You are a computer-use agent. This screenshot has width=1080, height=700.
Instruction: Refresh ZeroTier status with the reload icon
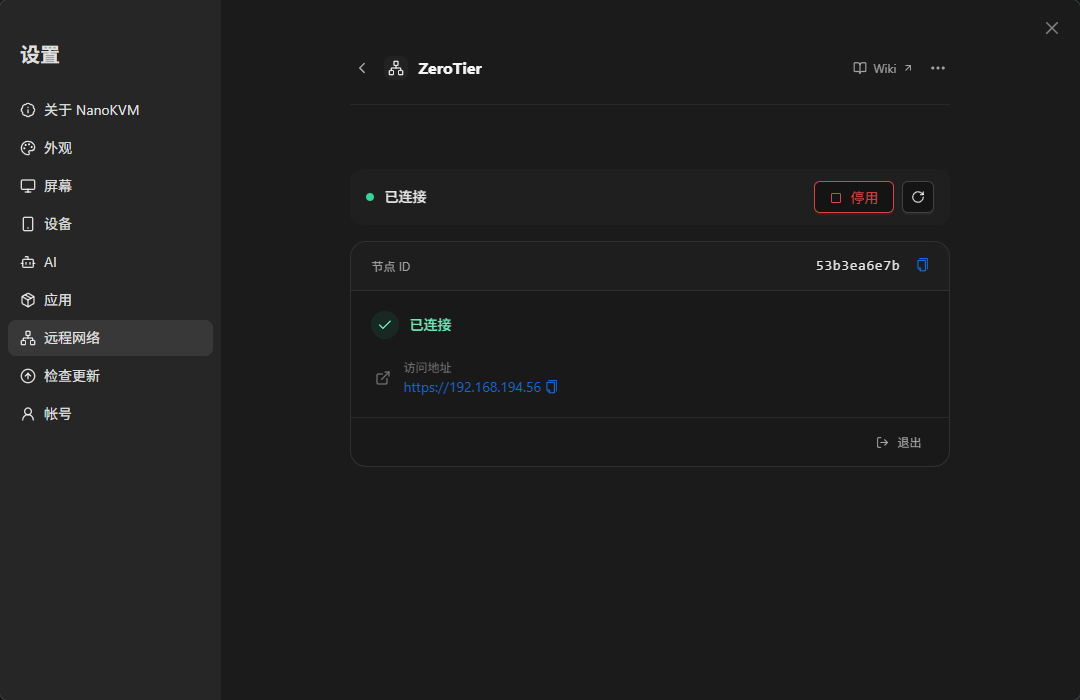918,197
